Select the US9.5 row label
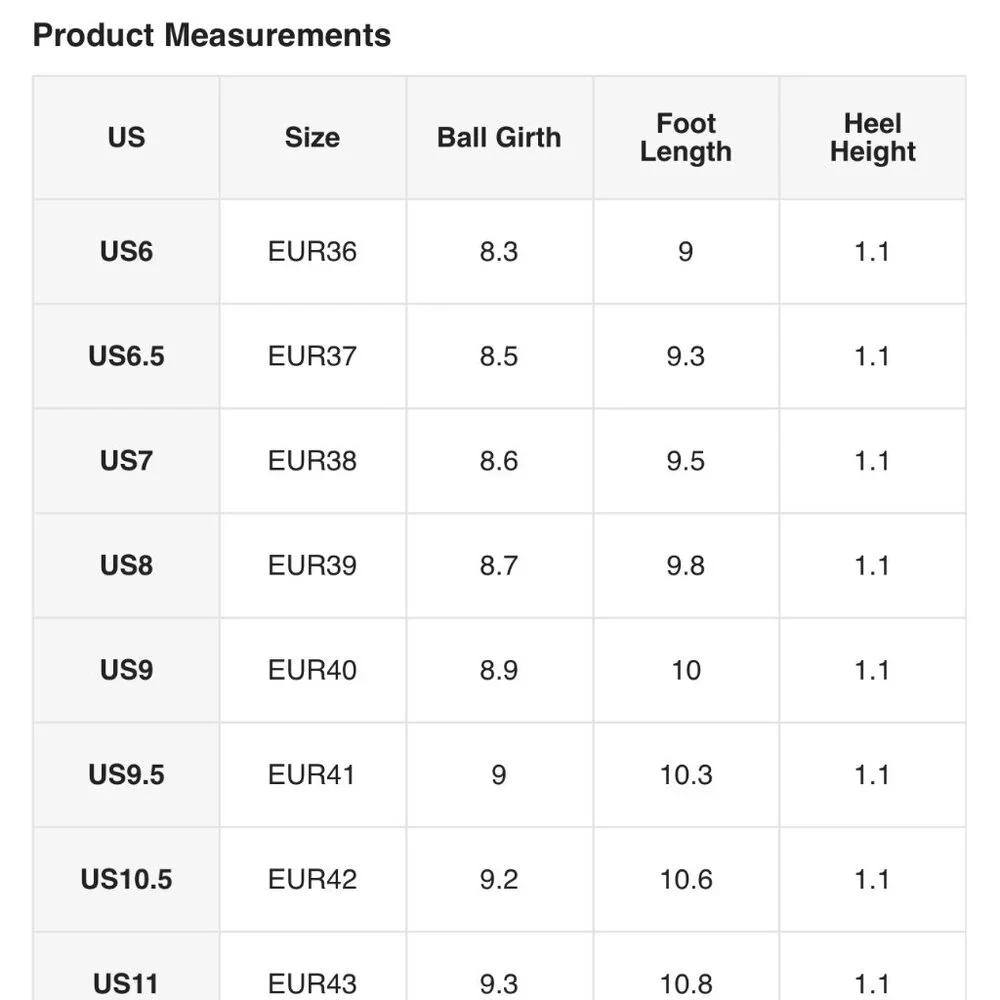Screen dimensions: 1000x1000 pos(126,775)
